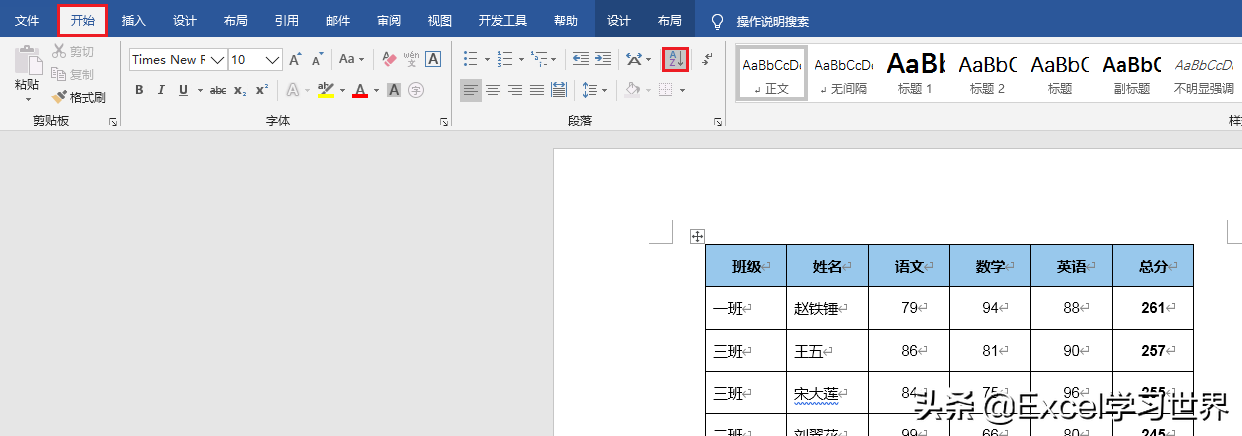Launch the Font (字体) dialog expander
The height and width of the screenshot is (436, 1242).
click(x=443, y=122)
